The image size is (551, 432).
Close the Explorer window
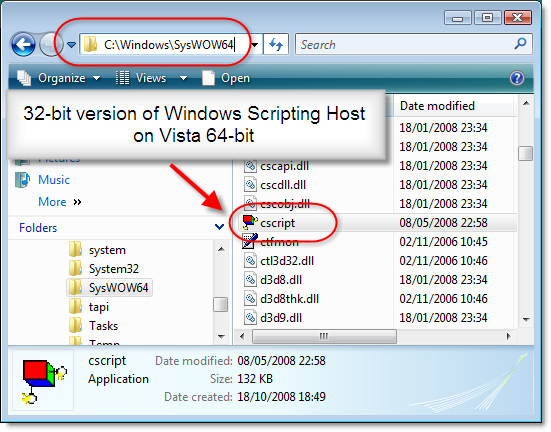click(518, 18)
